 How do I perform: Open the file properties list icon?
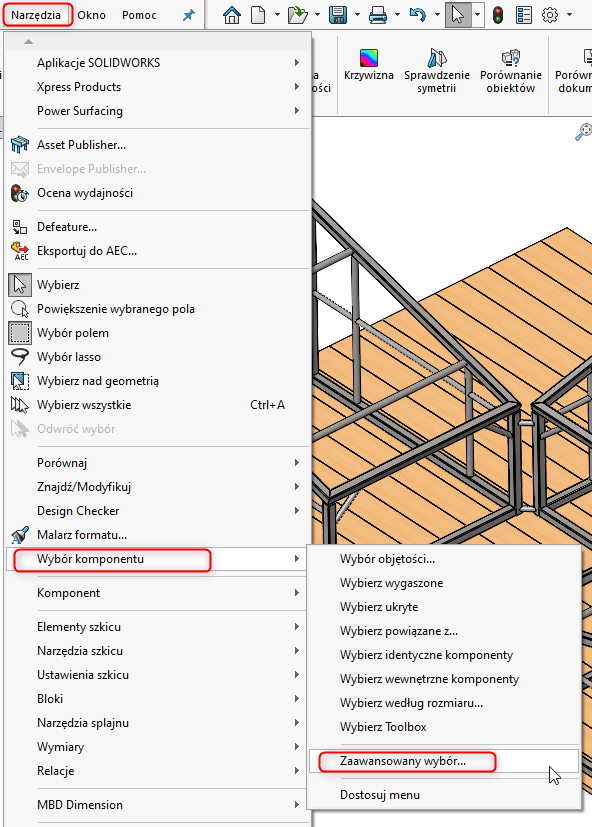[523, 15]
